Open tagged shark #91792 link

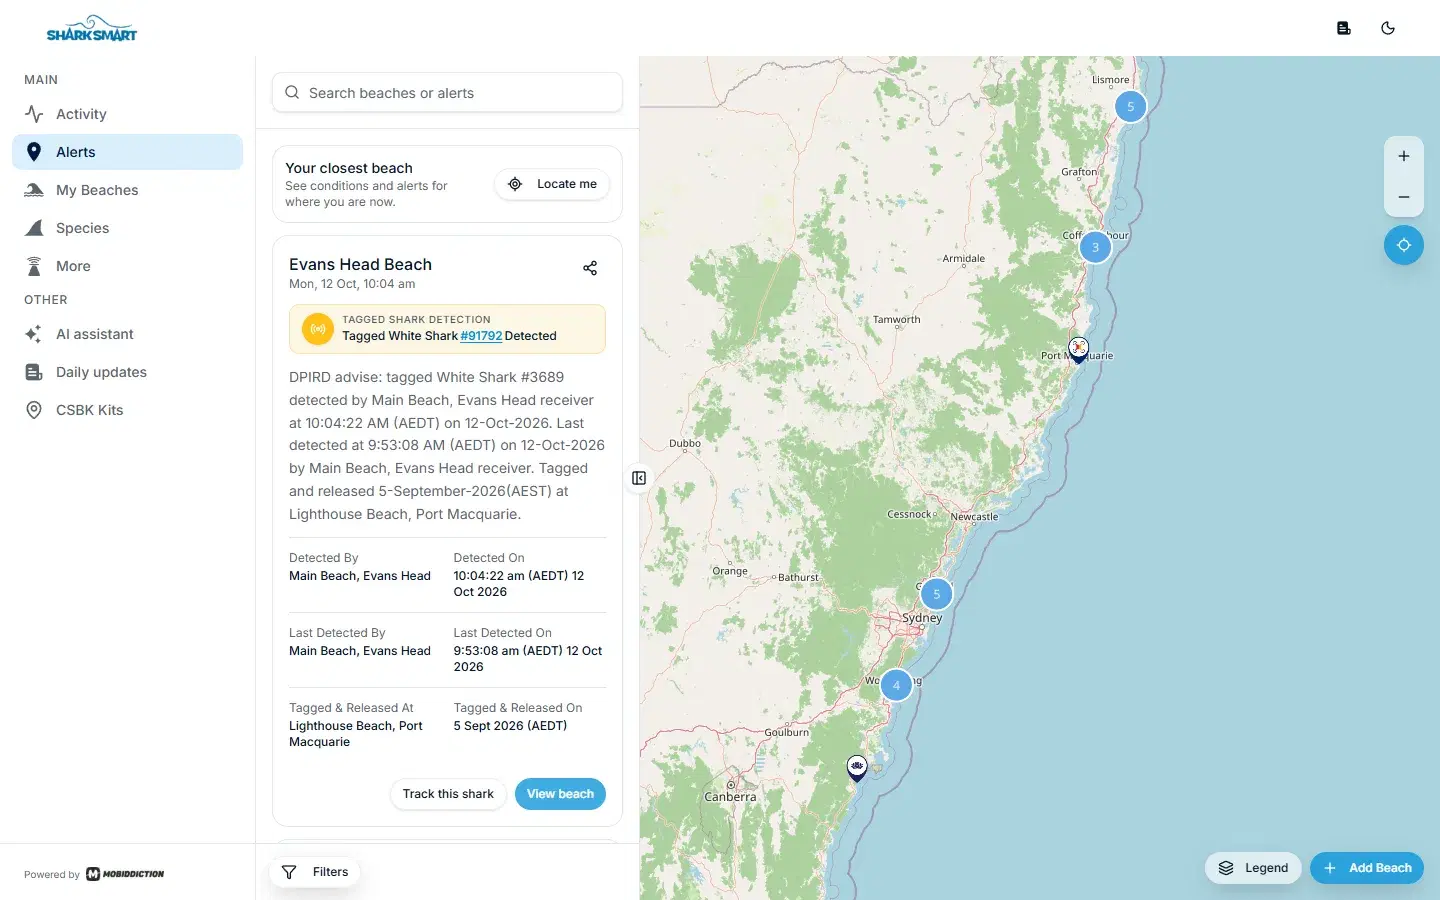click(481, 336)
